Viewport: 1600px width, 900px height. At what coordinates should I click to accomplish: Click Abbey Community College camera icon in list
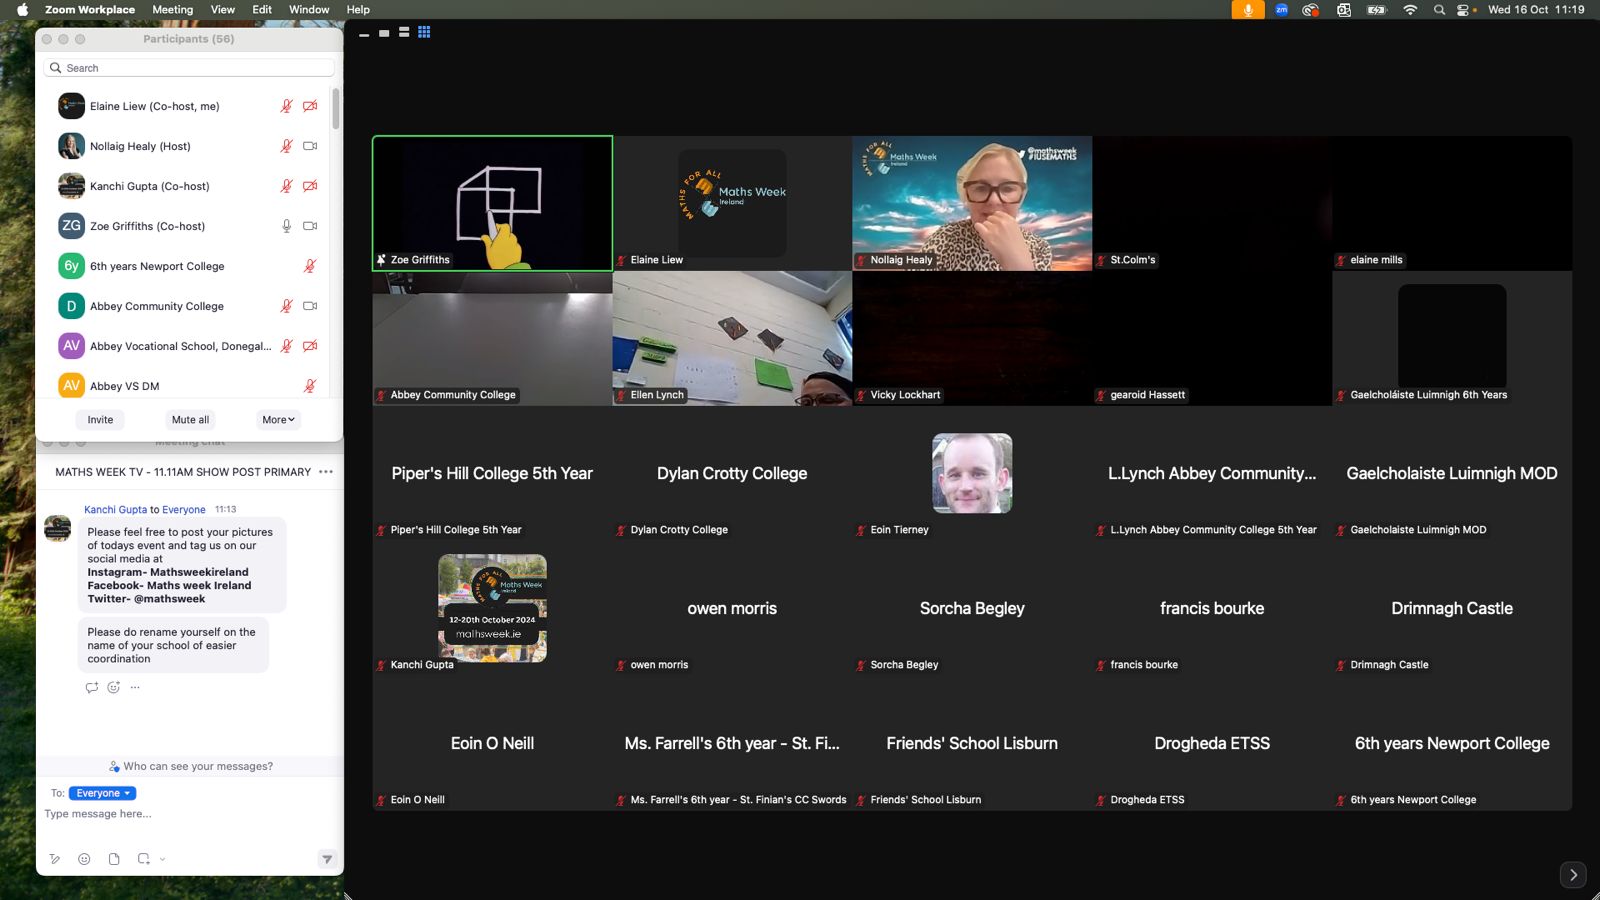[x=310, y=306]
